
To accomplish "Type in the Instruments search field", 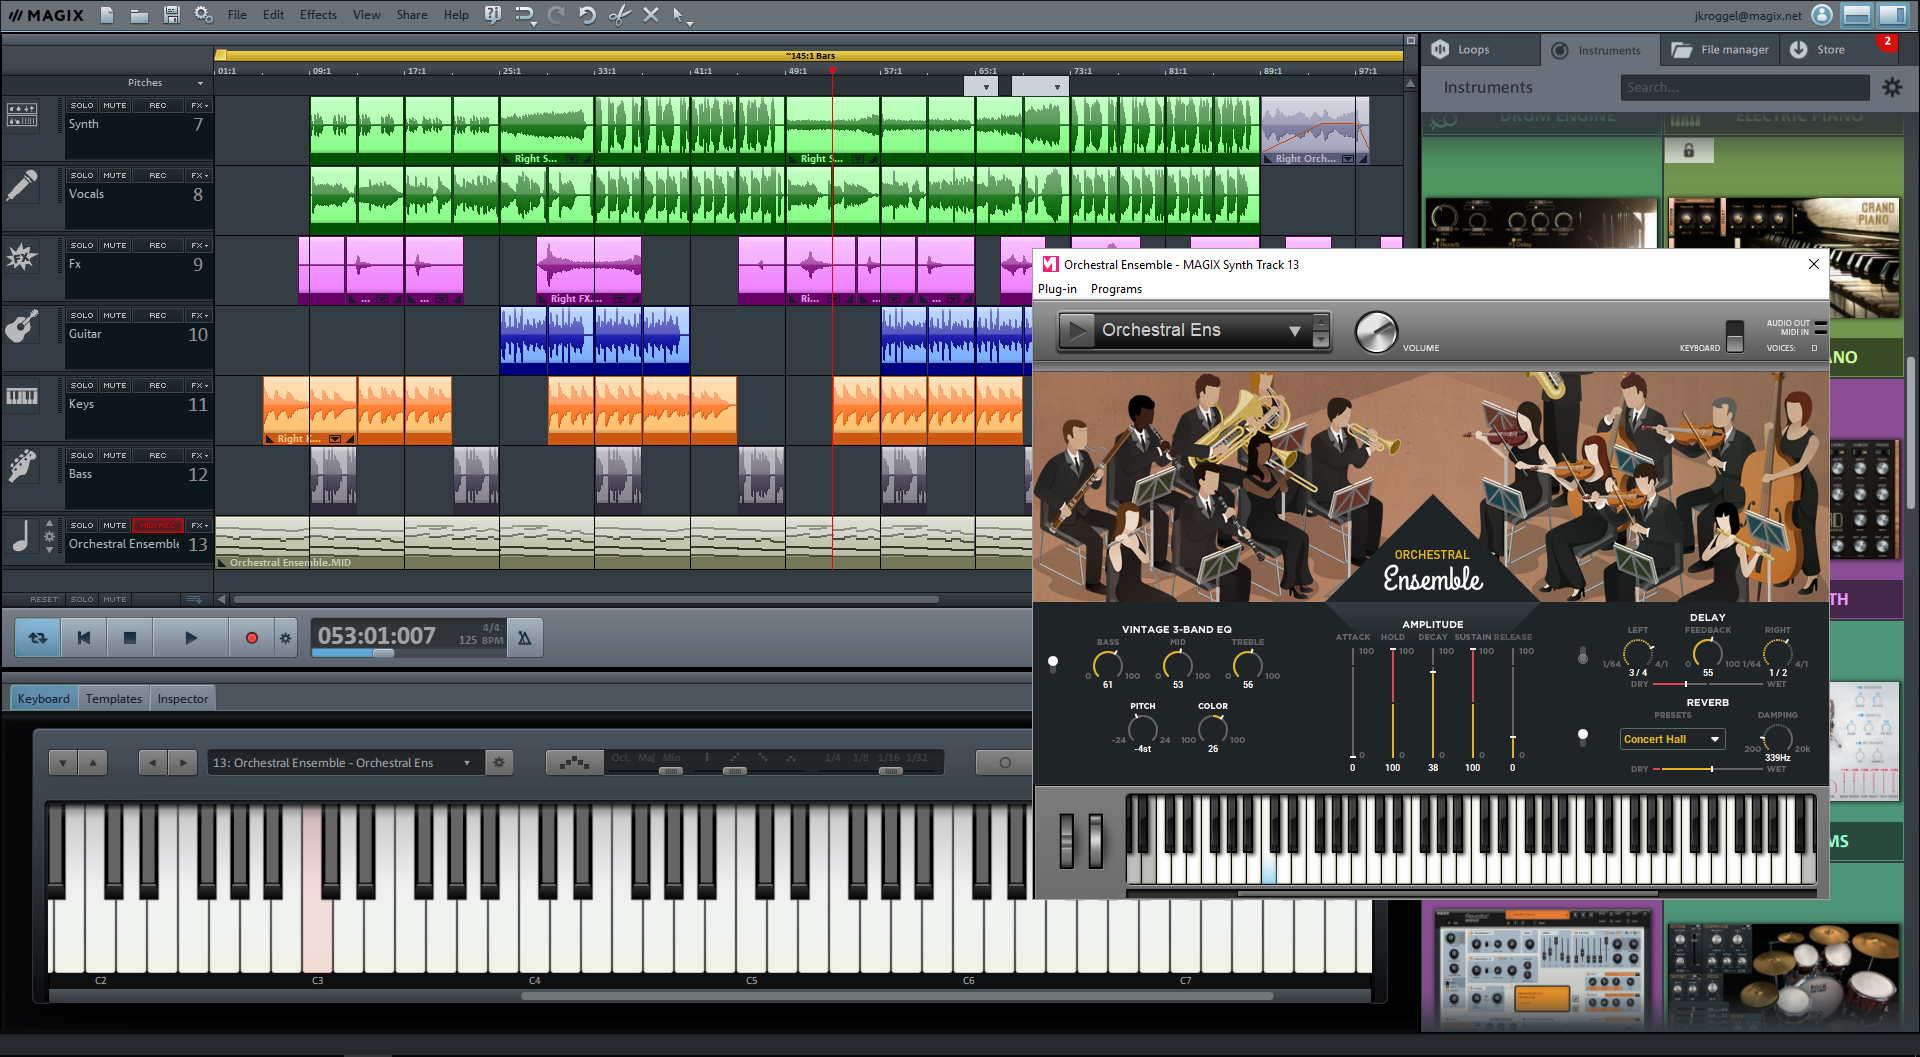I will click(1744, 87).
